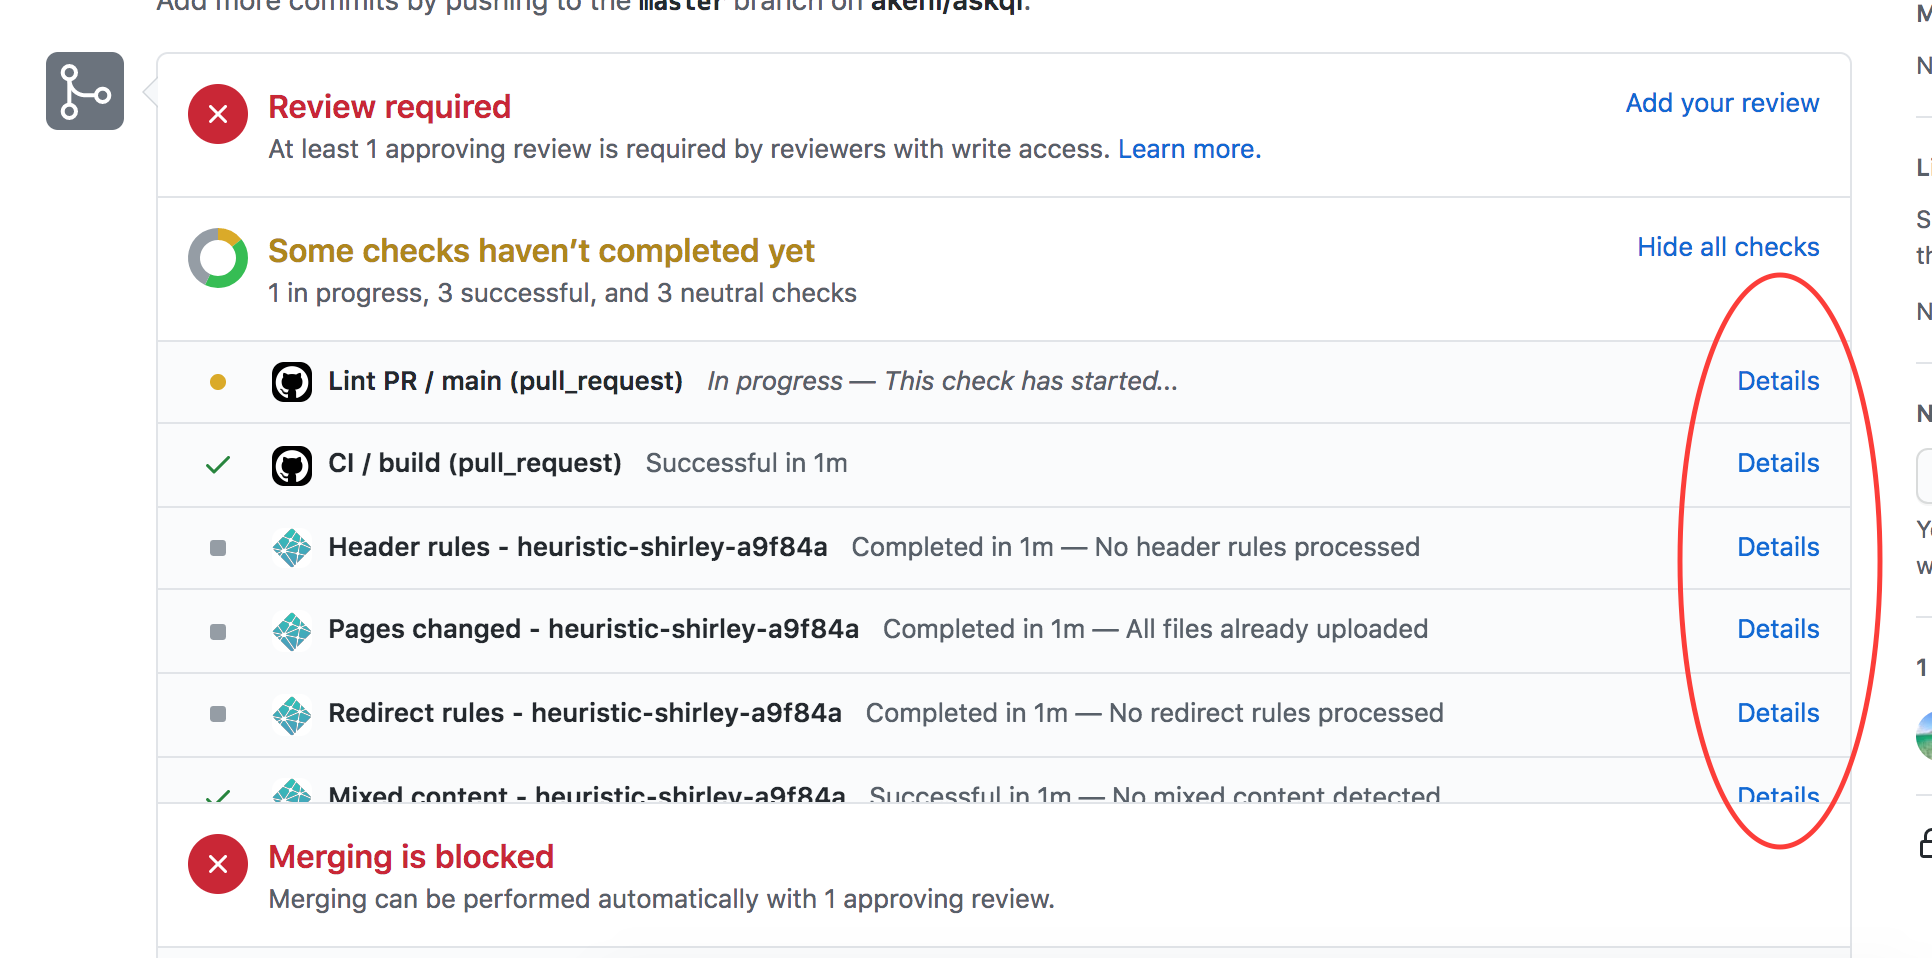Open Details for the Mixed content check

[1777, 793]
